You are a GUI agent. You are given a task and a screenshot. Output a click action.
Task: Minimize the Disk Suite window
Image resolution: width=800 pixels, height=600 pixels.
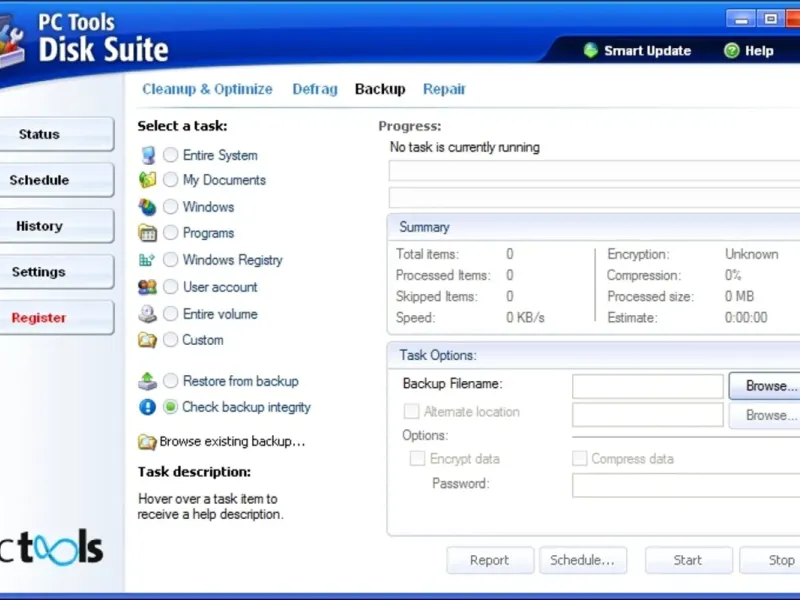pos(741,19)
